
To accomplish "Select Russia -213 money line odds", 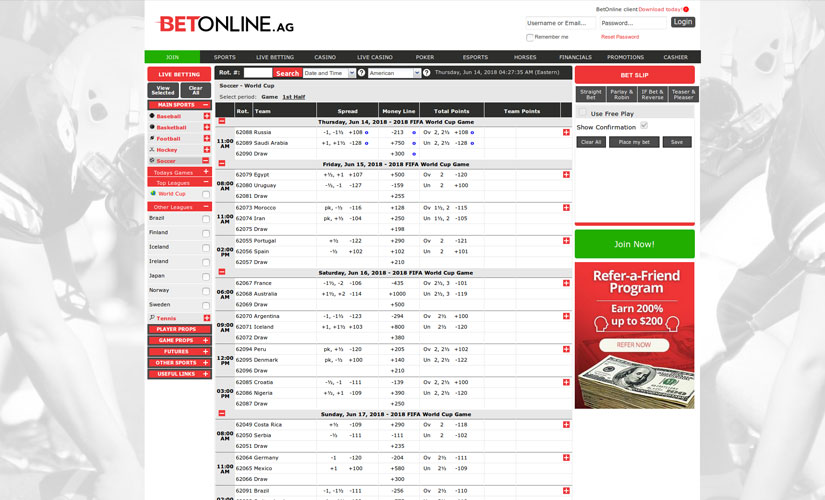I will [x=397, y=132].
